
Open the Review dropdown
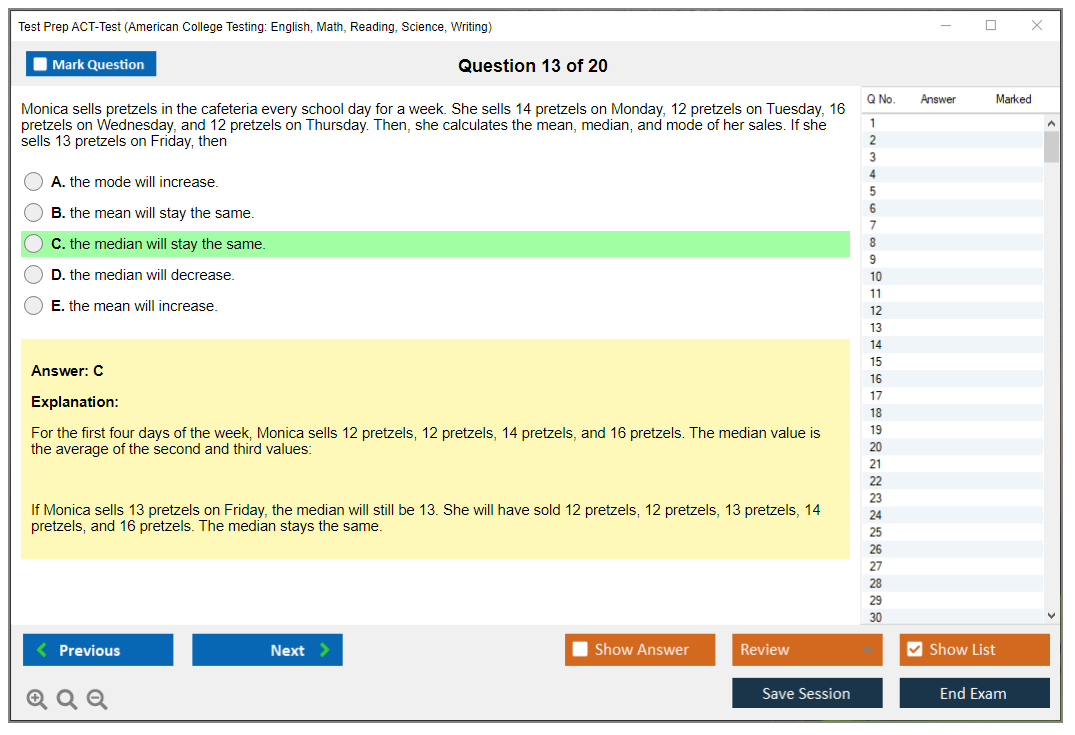point(806,650)
